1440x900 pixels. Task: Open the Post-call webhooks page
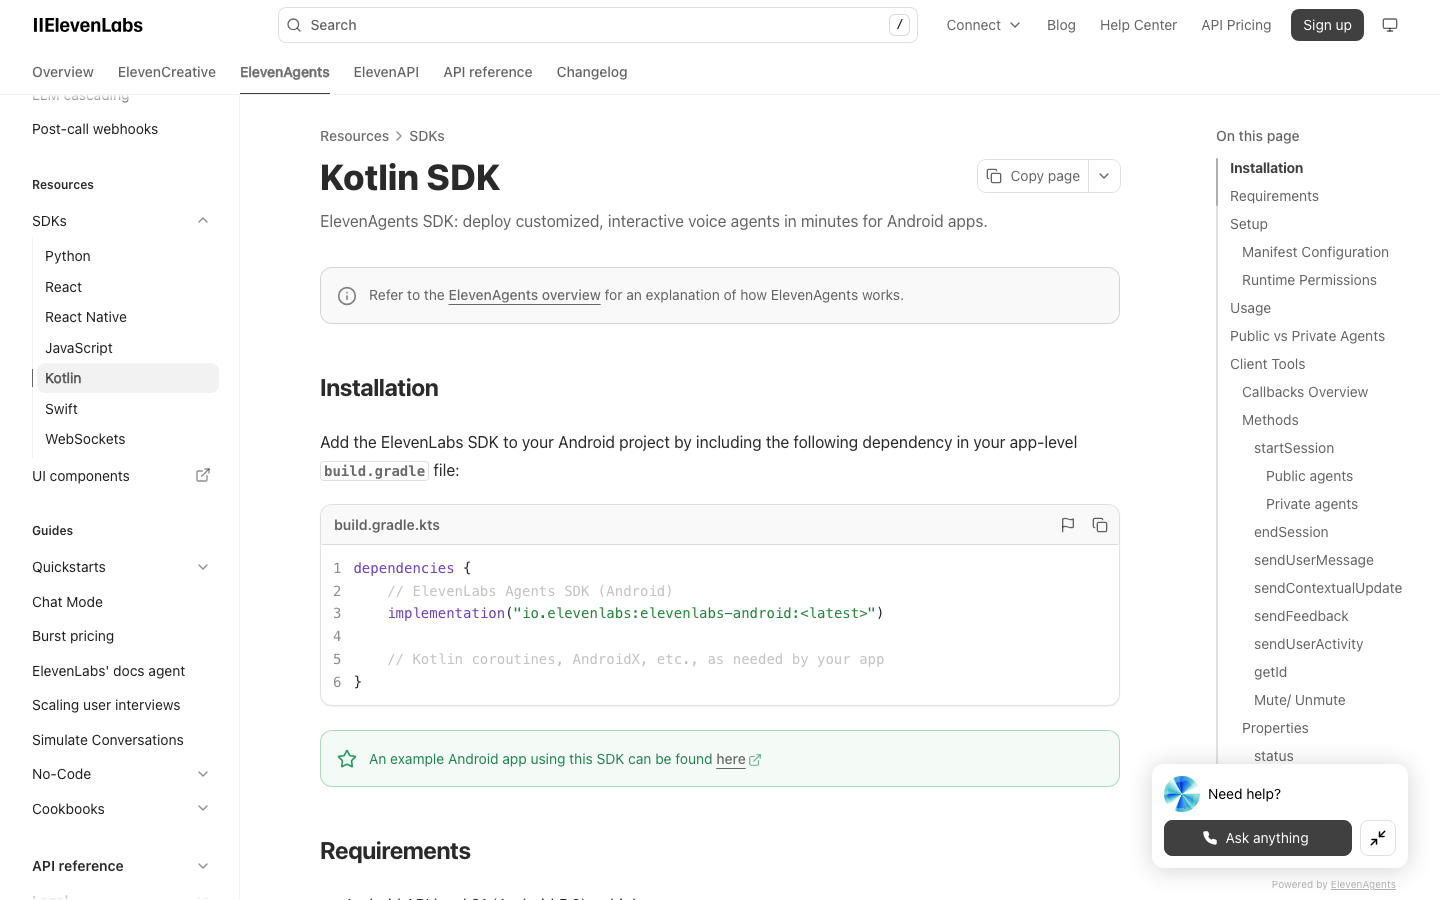(95, 129)
